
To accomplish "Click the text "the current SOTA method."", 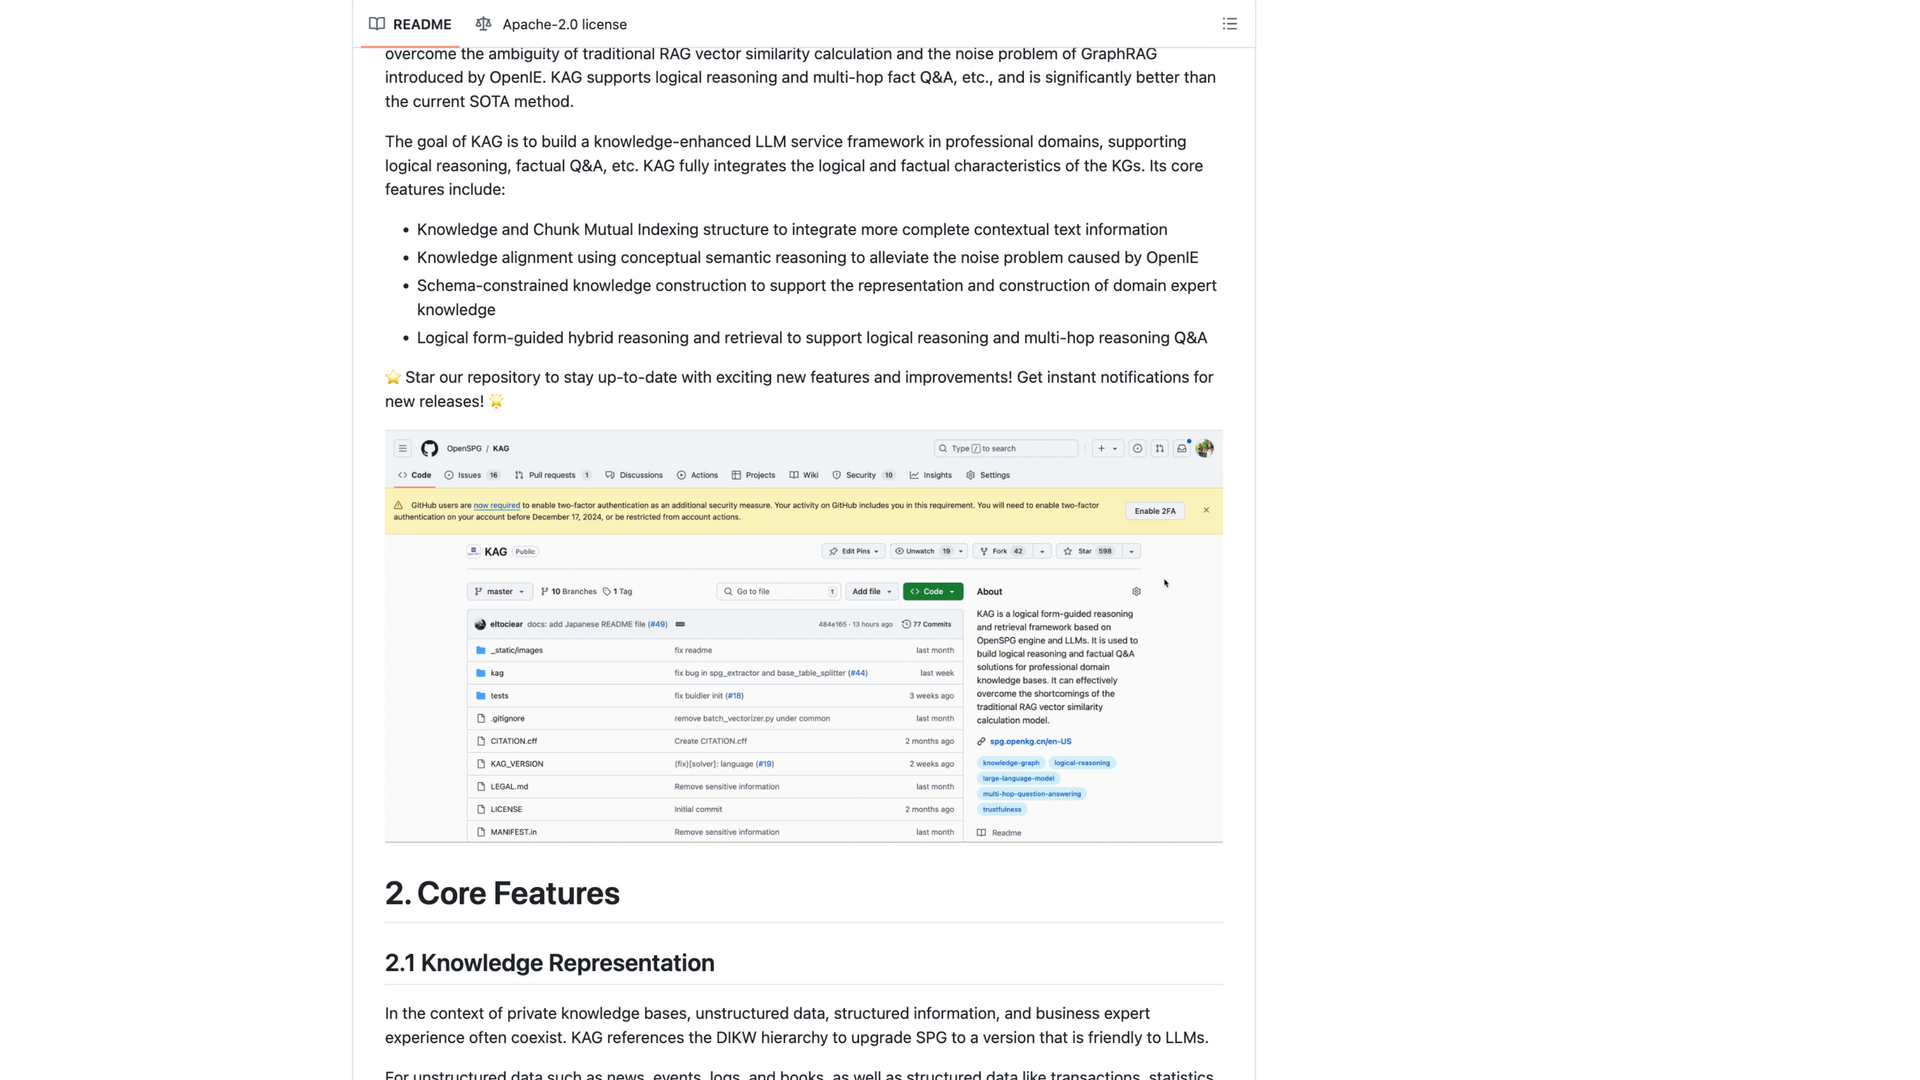I will [479, 101].
